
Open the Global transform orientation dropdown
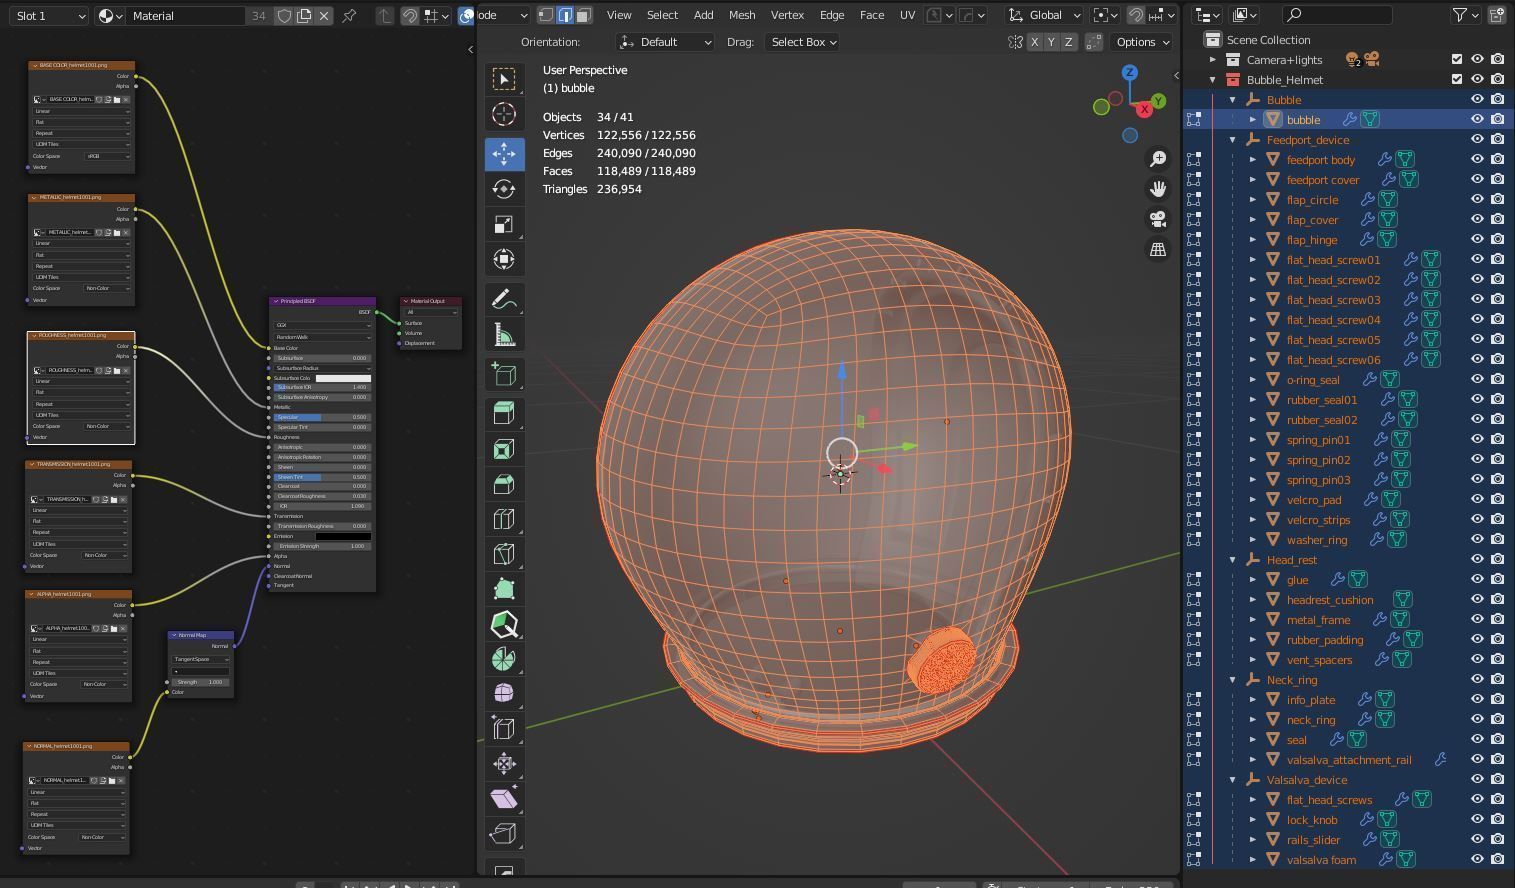pos(1044,15)
